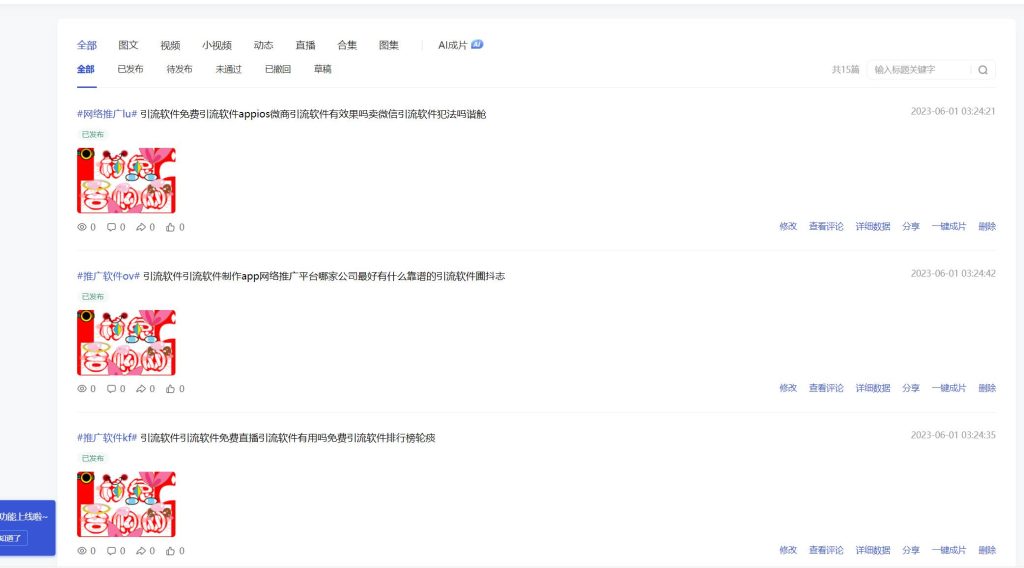Open the #推广软件ov# hashtag link
Image resolution: width=1024 pixels, height=568 pixels.
[x=108, y=276]
